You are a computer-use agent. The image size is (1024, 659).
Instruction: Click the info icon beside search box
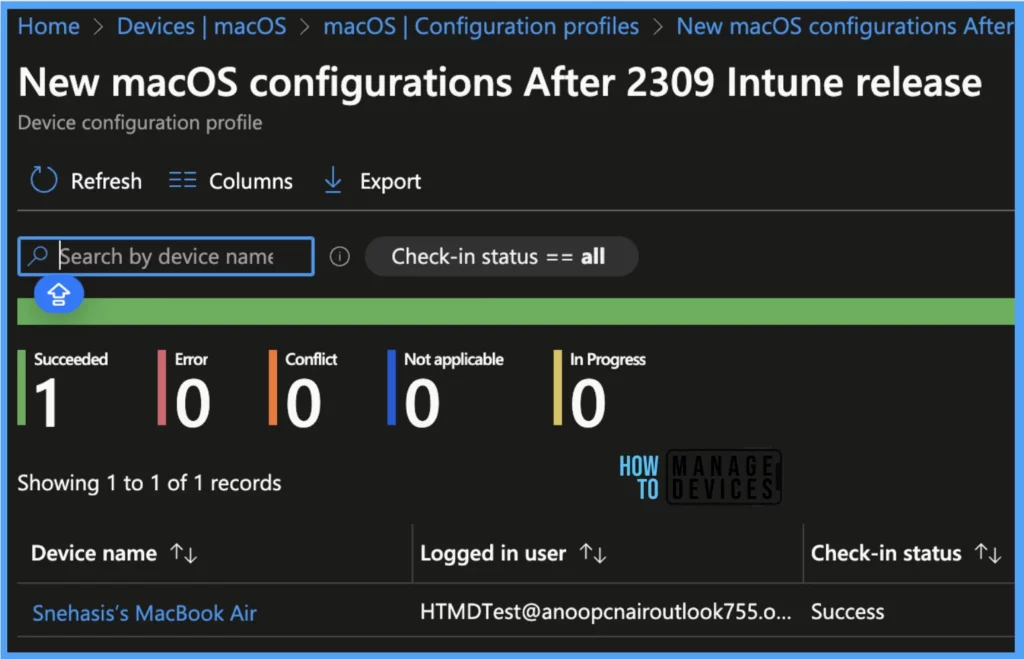point(340,256)
